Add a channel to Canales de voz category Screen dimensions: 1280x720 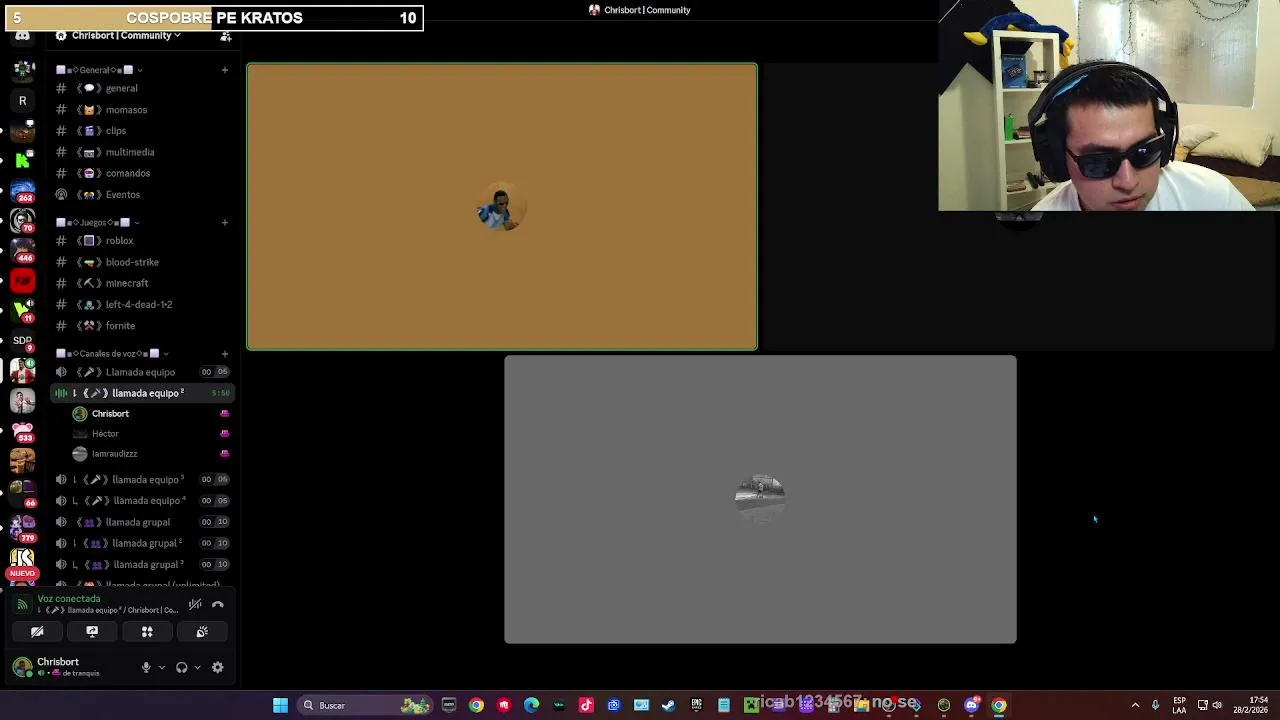click(224, 353)
